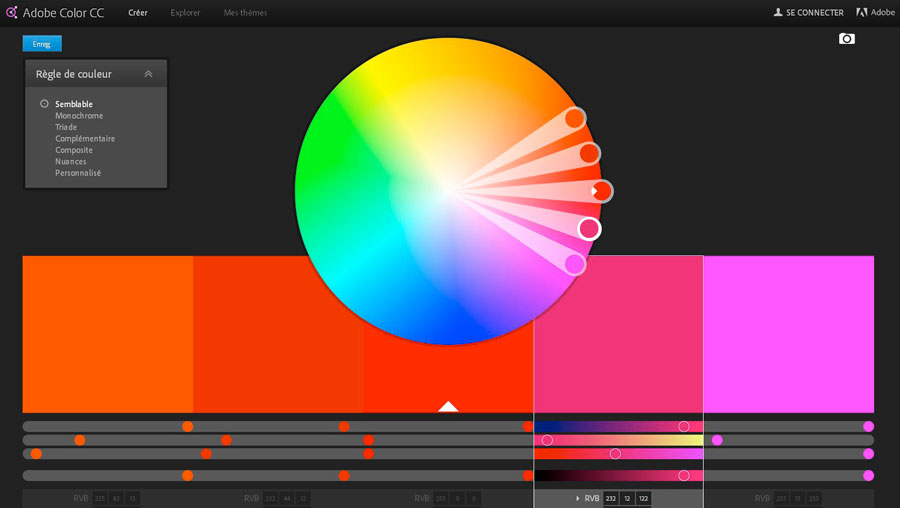Click the dimmed RVB value 44 under the red-orange swatch
Screen dimensions: 900x508
click(286, 498)
